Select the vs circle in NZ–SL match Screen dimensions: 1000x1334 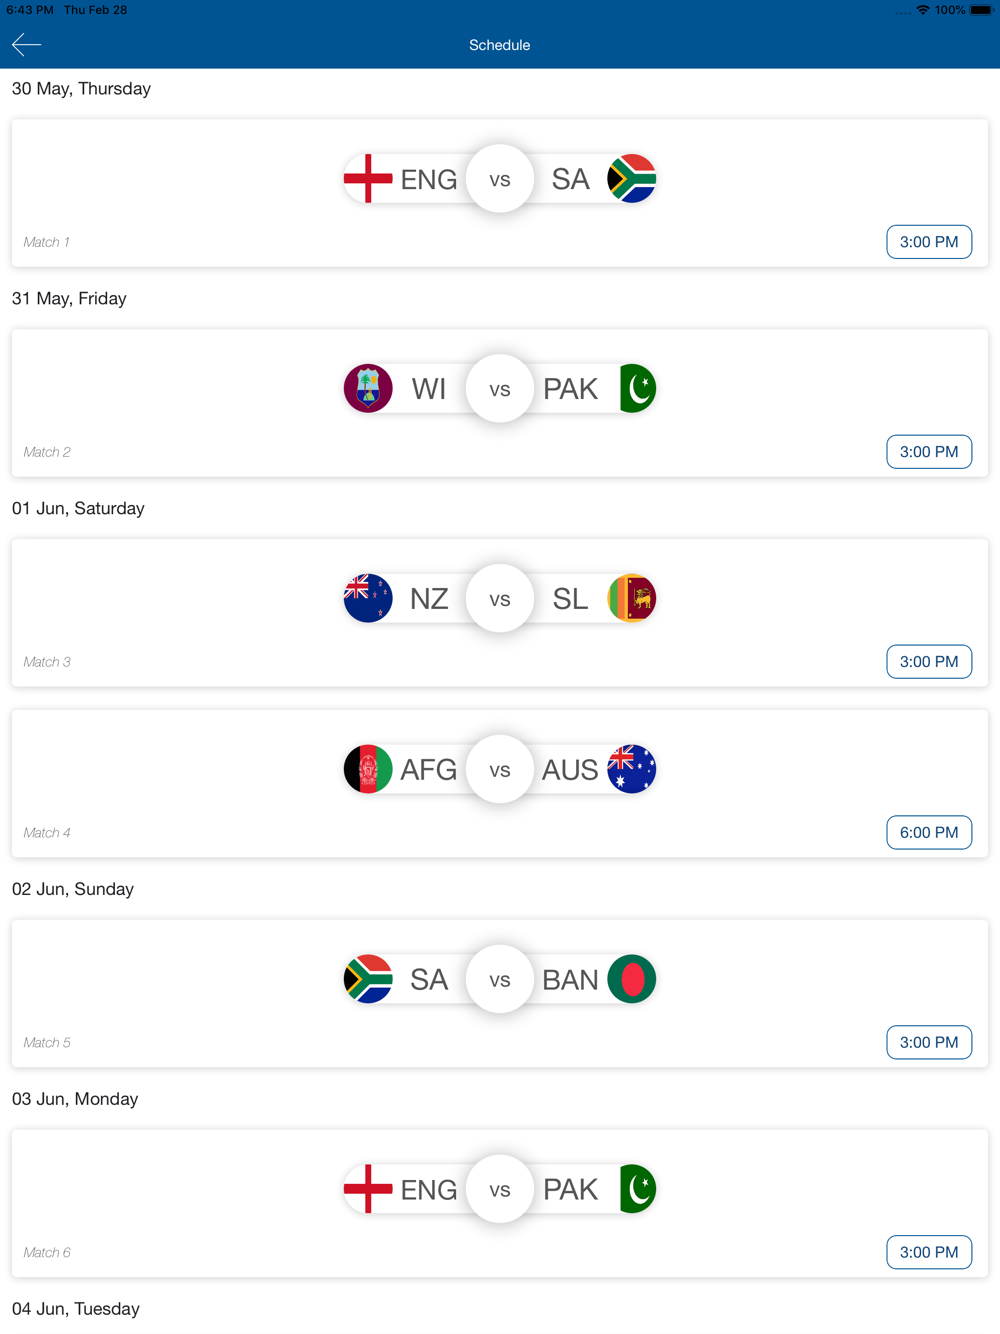[x=500, y=599]
